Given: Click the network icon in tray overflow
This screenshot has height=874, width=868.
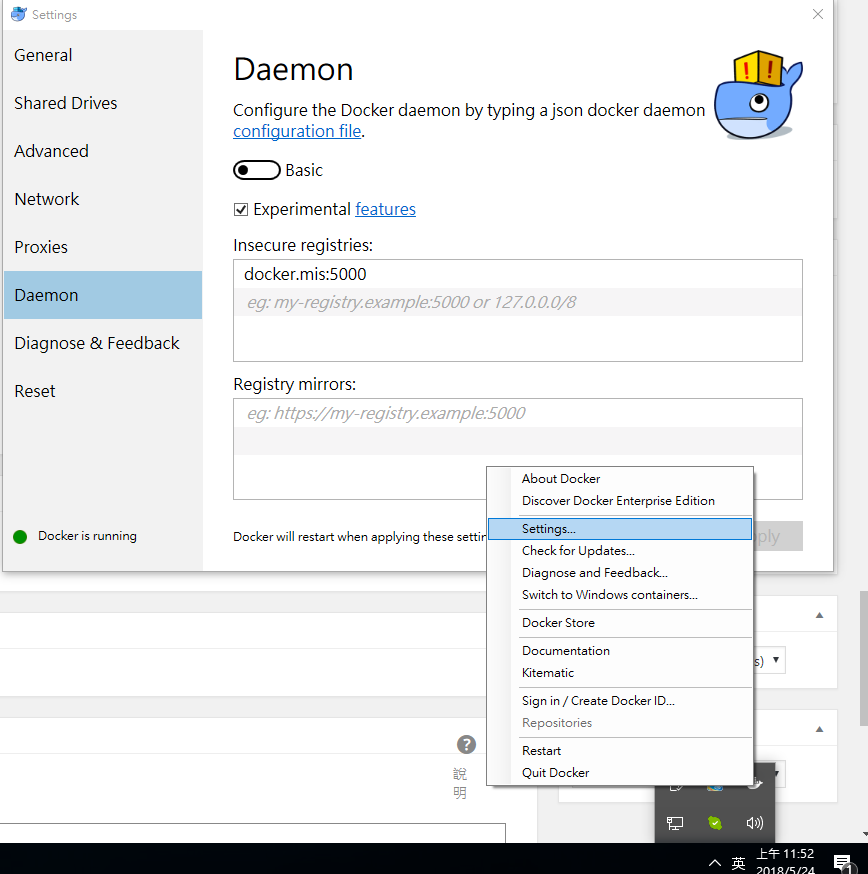Looking at the screenshot, I should pos(675,823).
